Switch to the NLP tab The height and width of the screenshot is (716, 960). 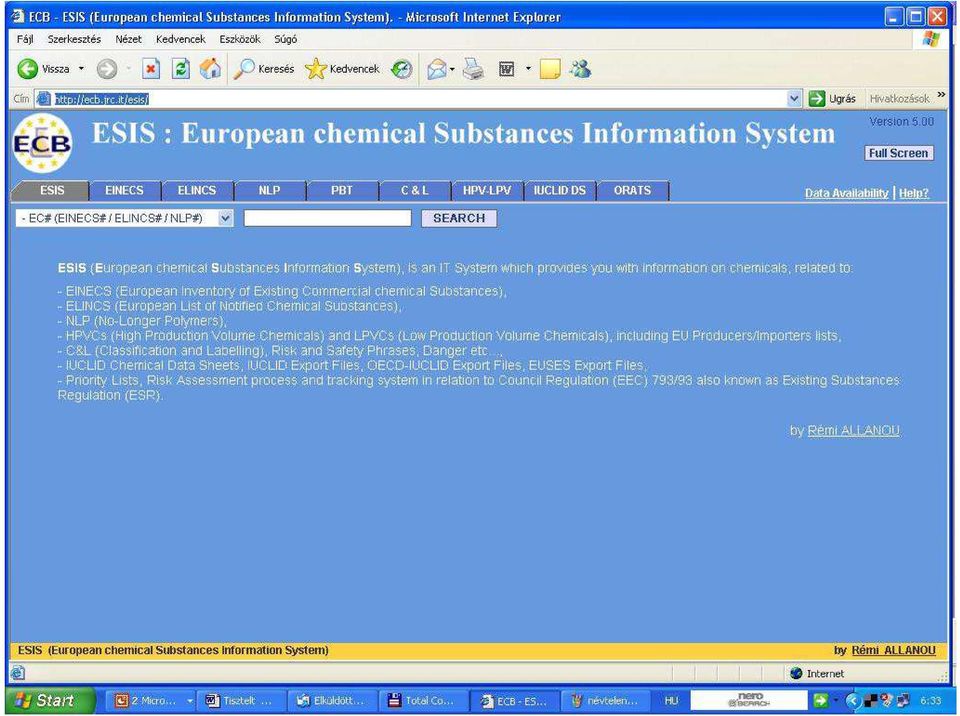[x=269, y=190]
